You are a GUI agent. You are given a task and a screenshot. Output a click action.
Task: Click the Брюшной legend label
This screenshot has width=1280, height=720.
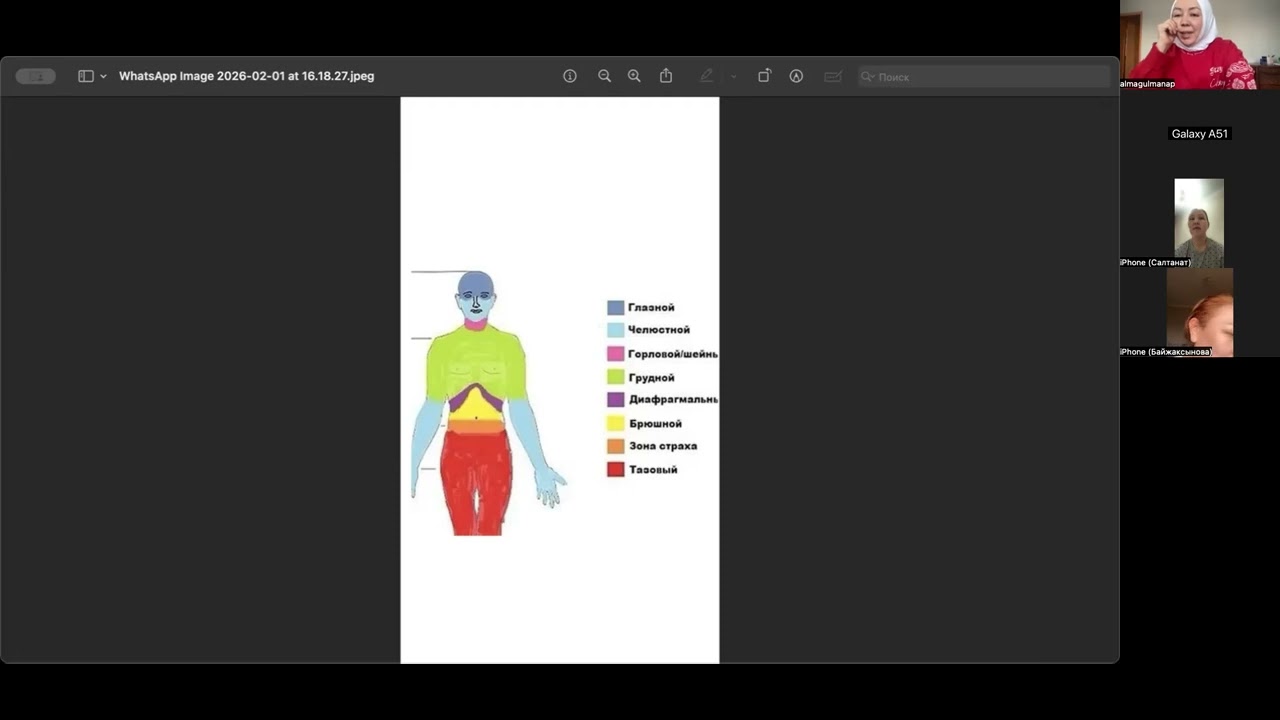[x=655, y=424]
